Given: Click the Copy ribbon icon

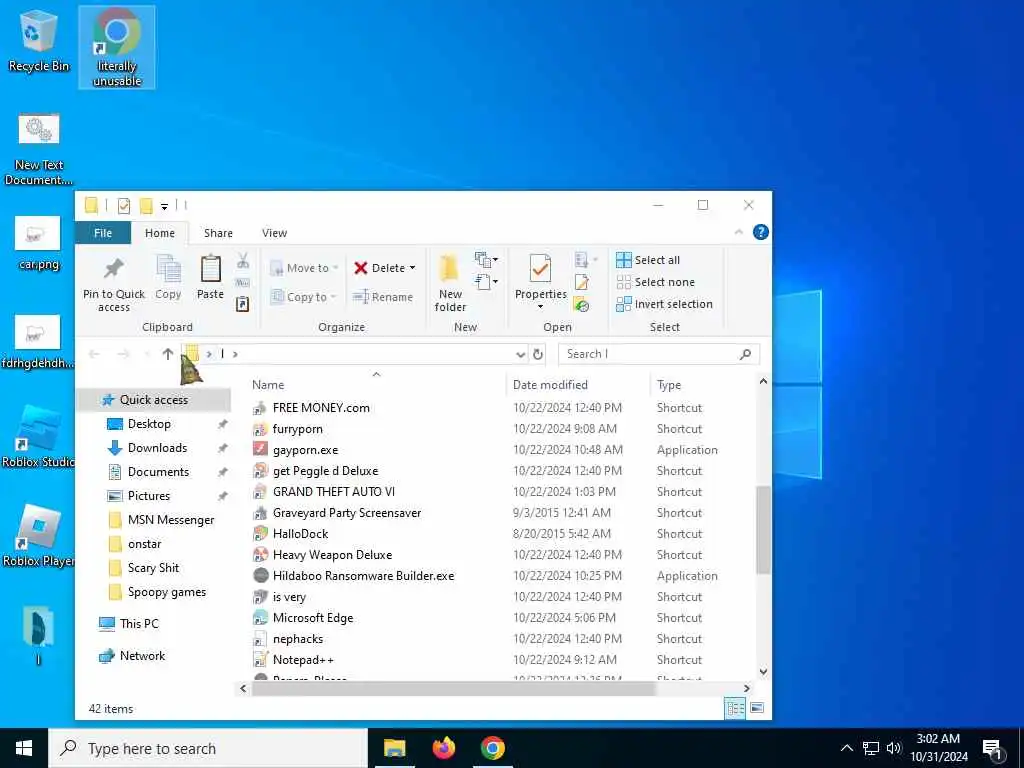Looking at the screenshot, I should (168, 268).
